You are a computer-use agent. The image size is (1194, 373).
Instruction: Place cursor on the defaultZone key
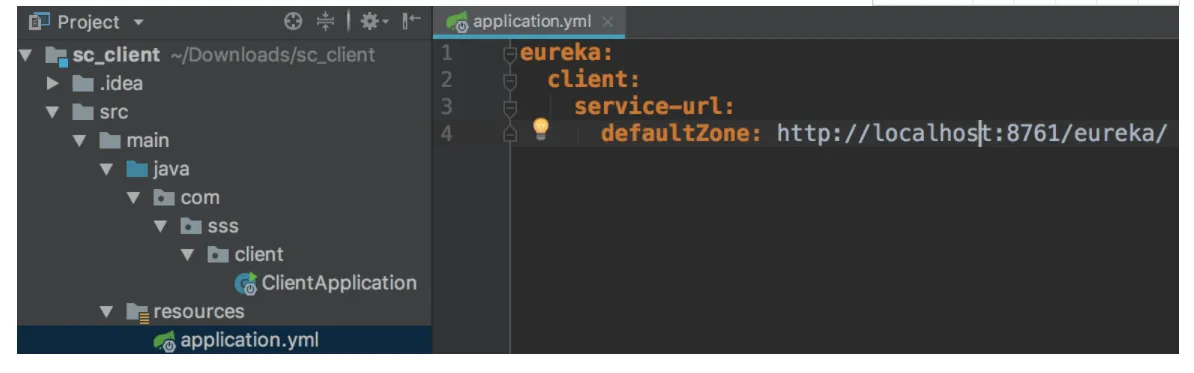click(682, 134)
